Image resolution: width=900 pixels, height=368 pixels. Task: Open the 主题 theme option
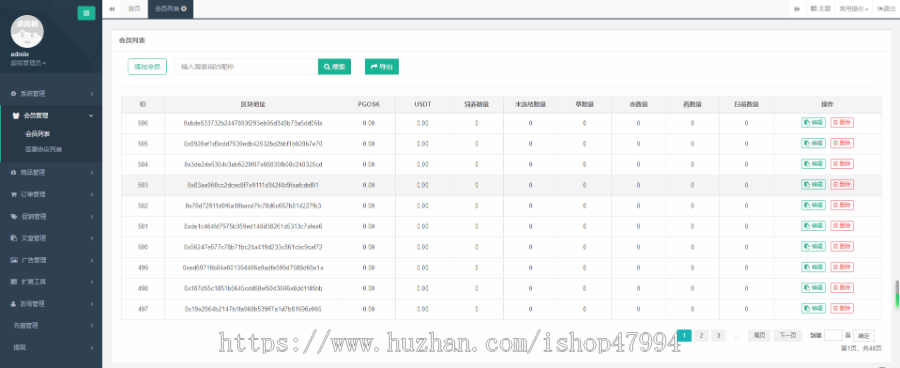click(x=820, y=9)
